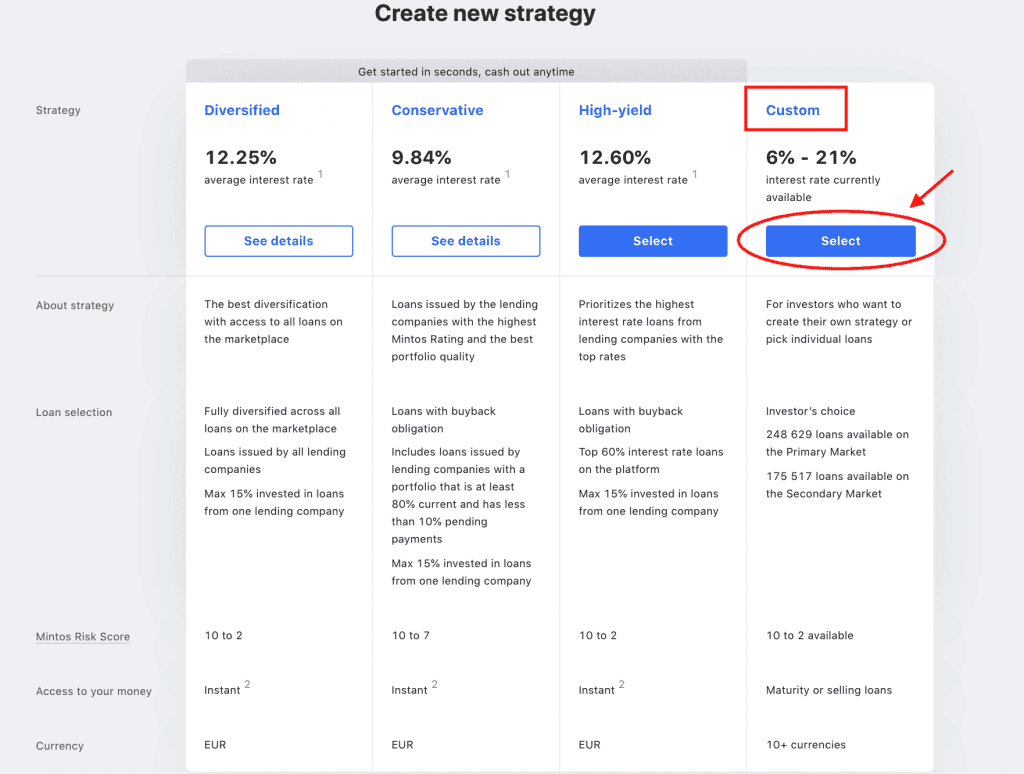Image resolution: width=1024 pixels, height=774 pixels.
Task: Click footnote 1 beside High-yield average interest rate
Action: point(695,175)
